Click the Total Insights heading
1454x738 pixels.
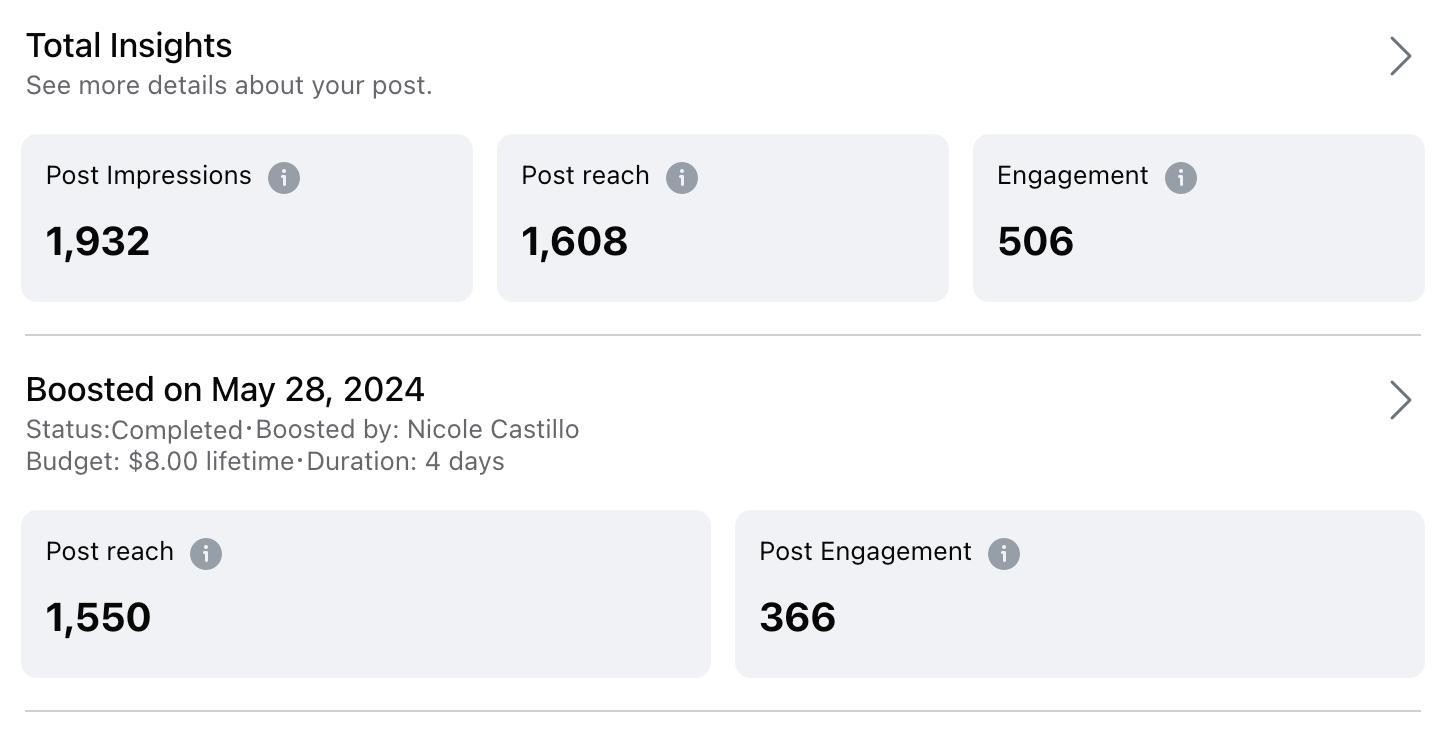(x=129, y=46)
